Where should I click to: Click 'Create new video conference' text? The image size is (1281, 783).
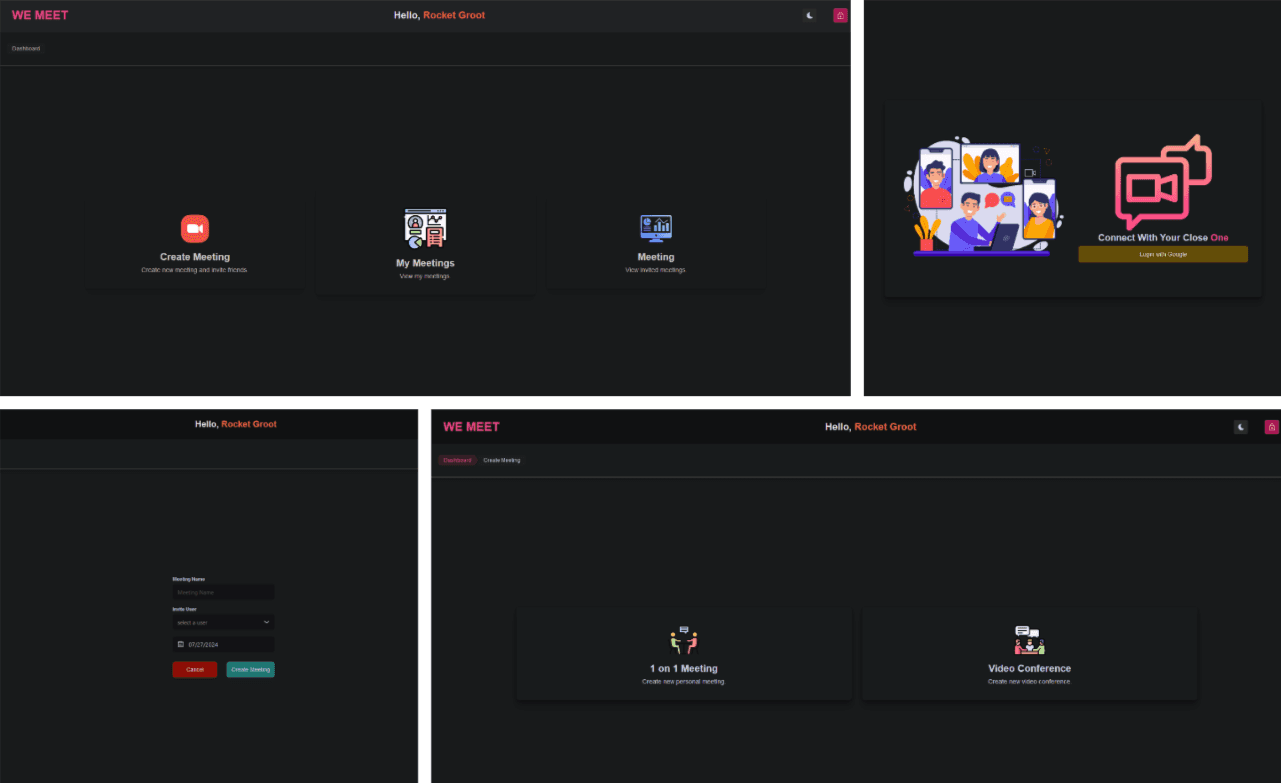click(1029, 681)
